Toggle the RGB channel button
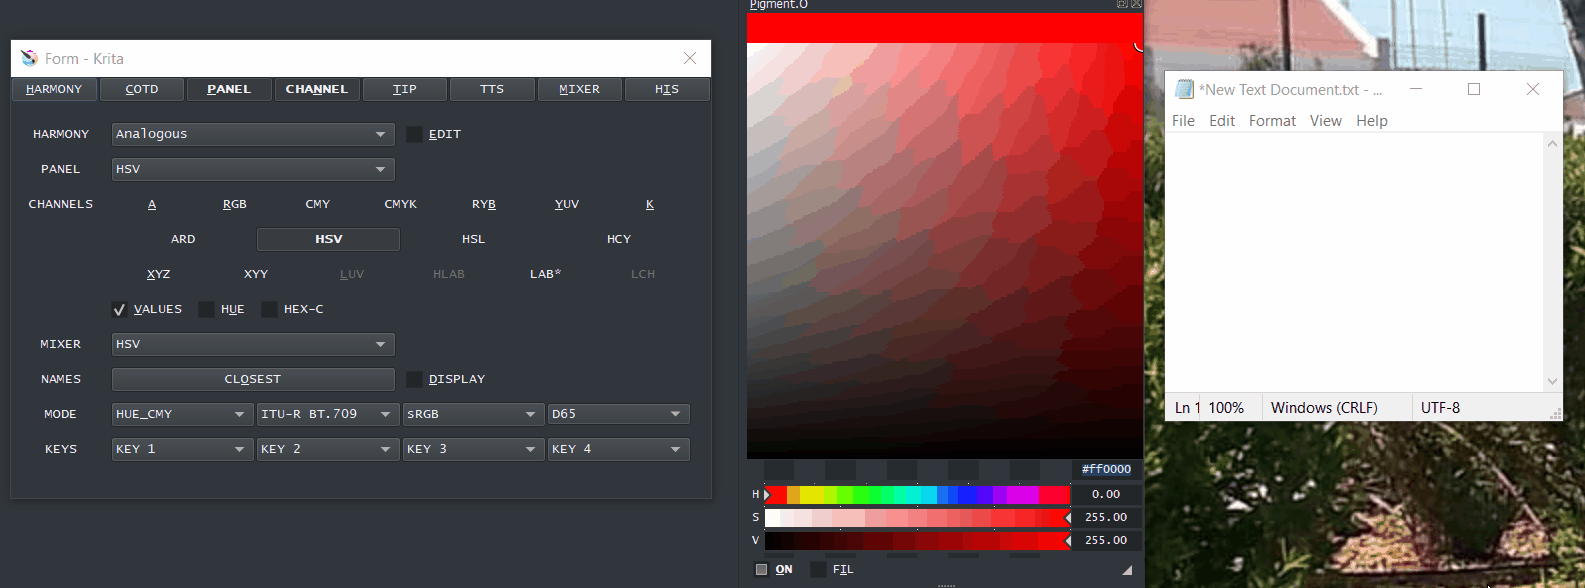The image size is (1585, 588). 235,204
